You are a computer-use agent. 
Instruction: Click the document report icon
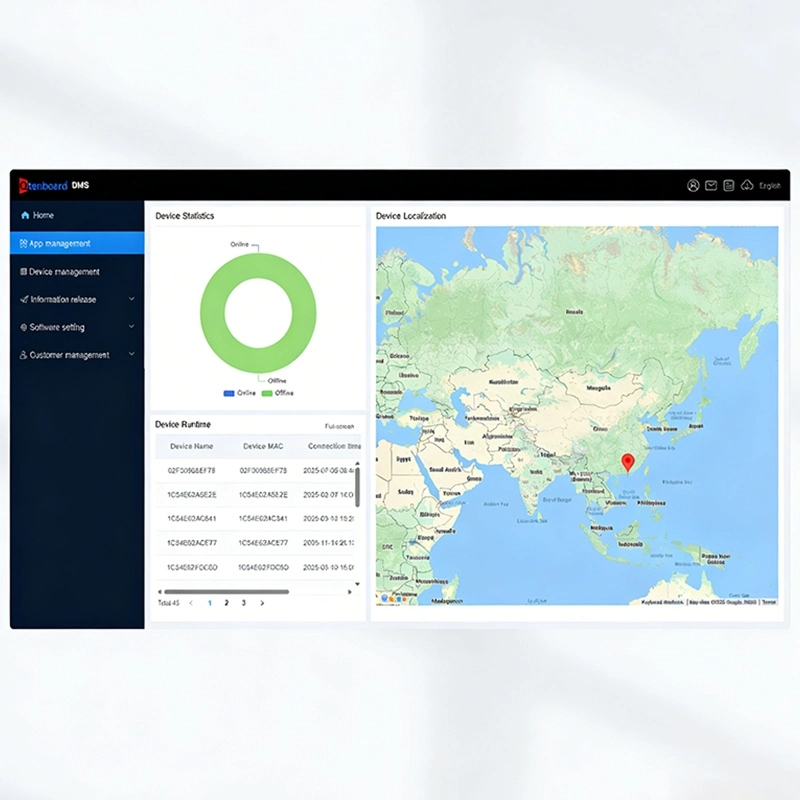[729, 186]
